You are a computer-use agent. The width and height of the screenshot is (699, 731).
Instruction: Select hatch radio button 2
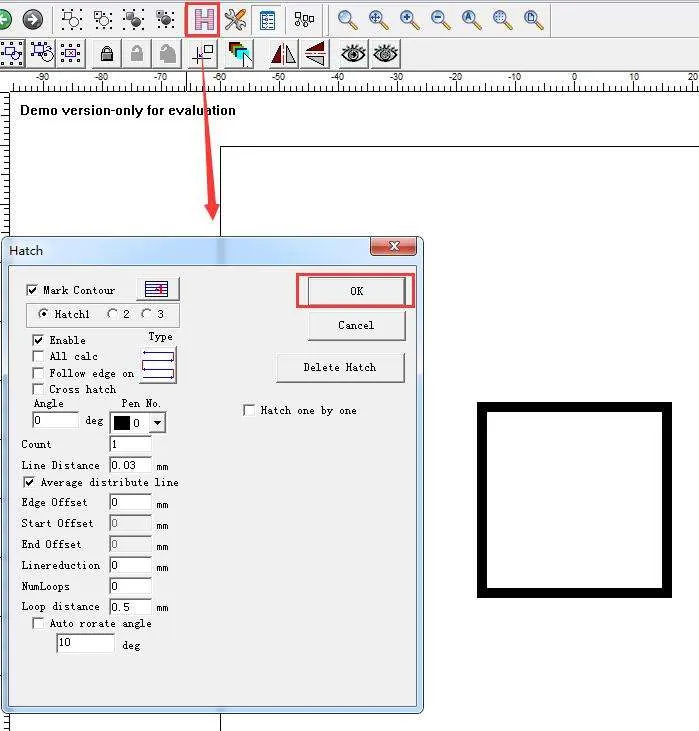pyautogui.click(x=112, y=314)
